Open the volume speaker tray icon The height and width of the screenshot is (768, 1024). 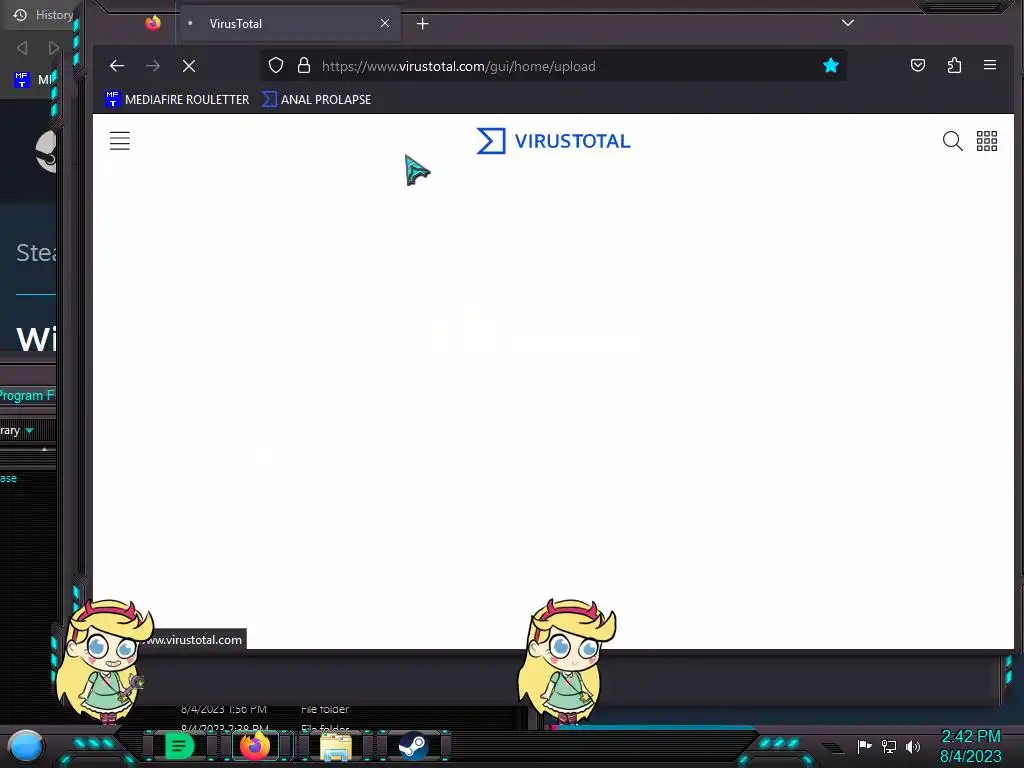tap(912, 746)
